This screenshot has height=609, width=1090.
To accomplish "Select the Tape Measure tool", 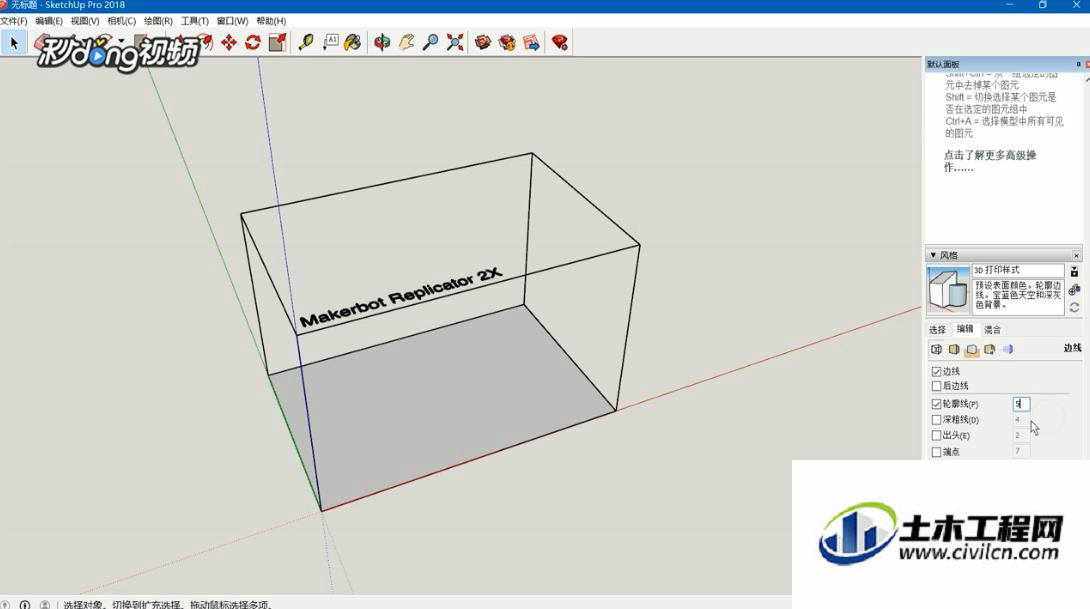I will coord(306,43).
